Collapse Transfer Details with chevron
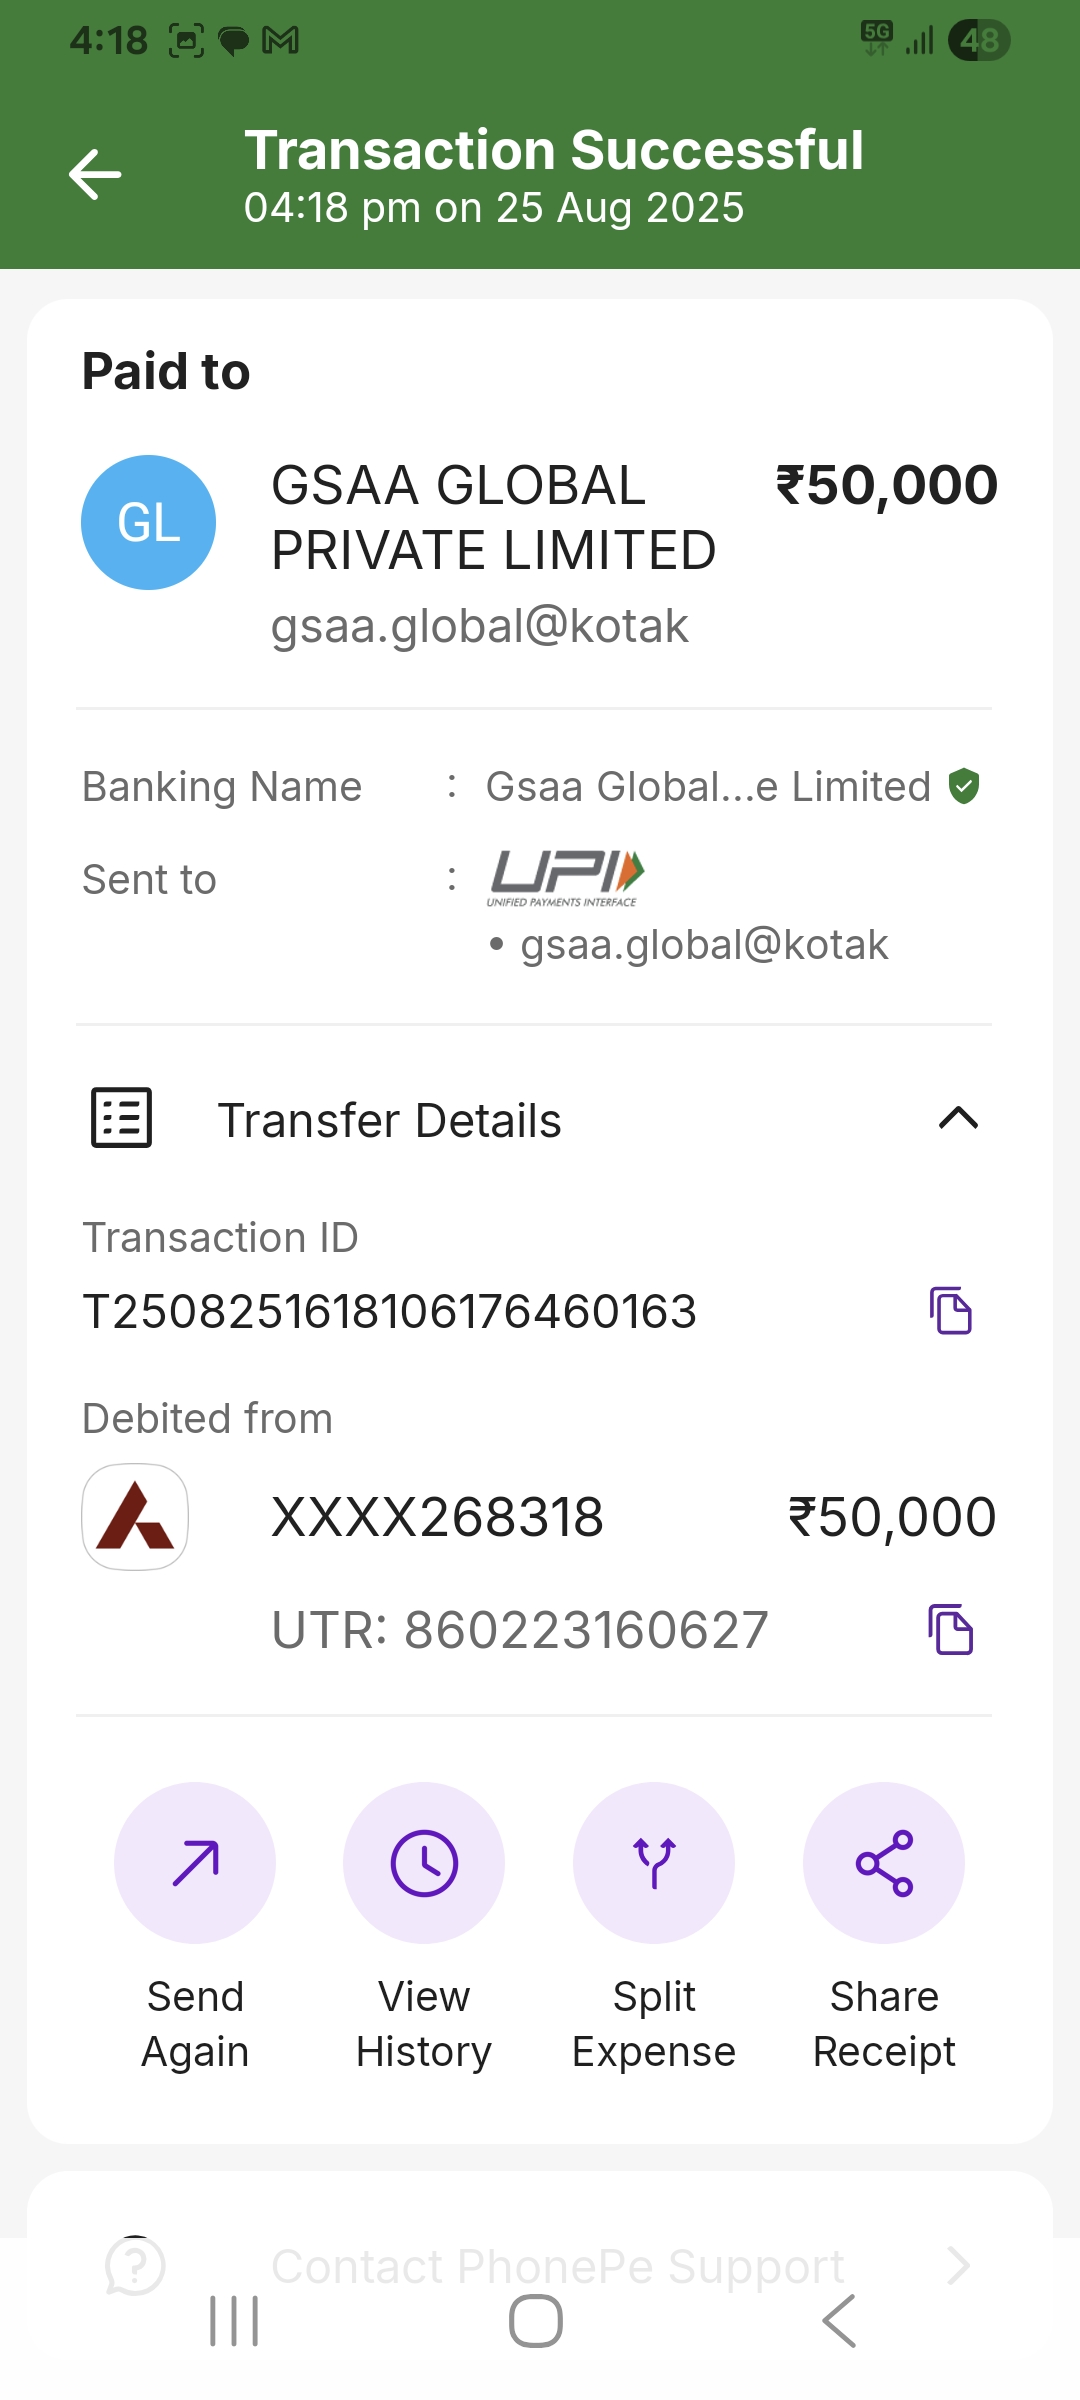The height and width of the screenshot is (2400, 1080). (x=958, y=1118)
